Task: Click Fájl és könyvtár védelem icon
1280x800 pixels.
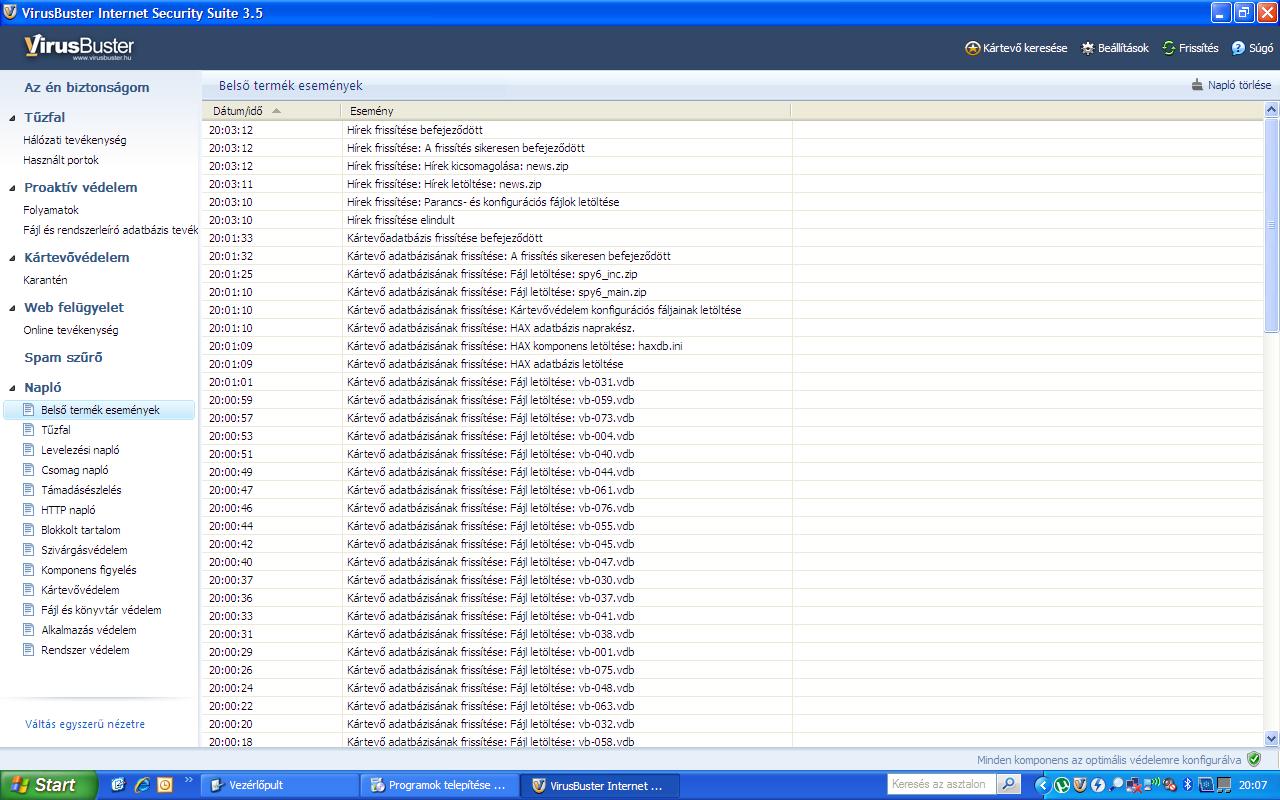Action: coord(29,610)
